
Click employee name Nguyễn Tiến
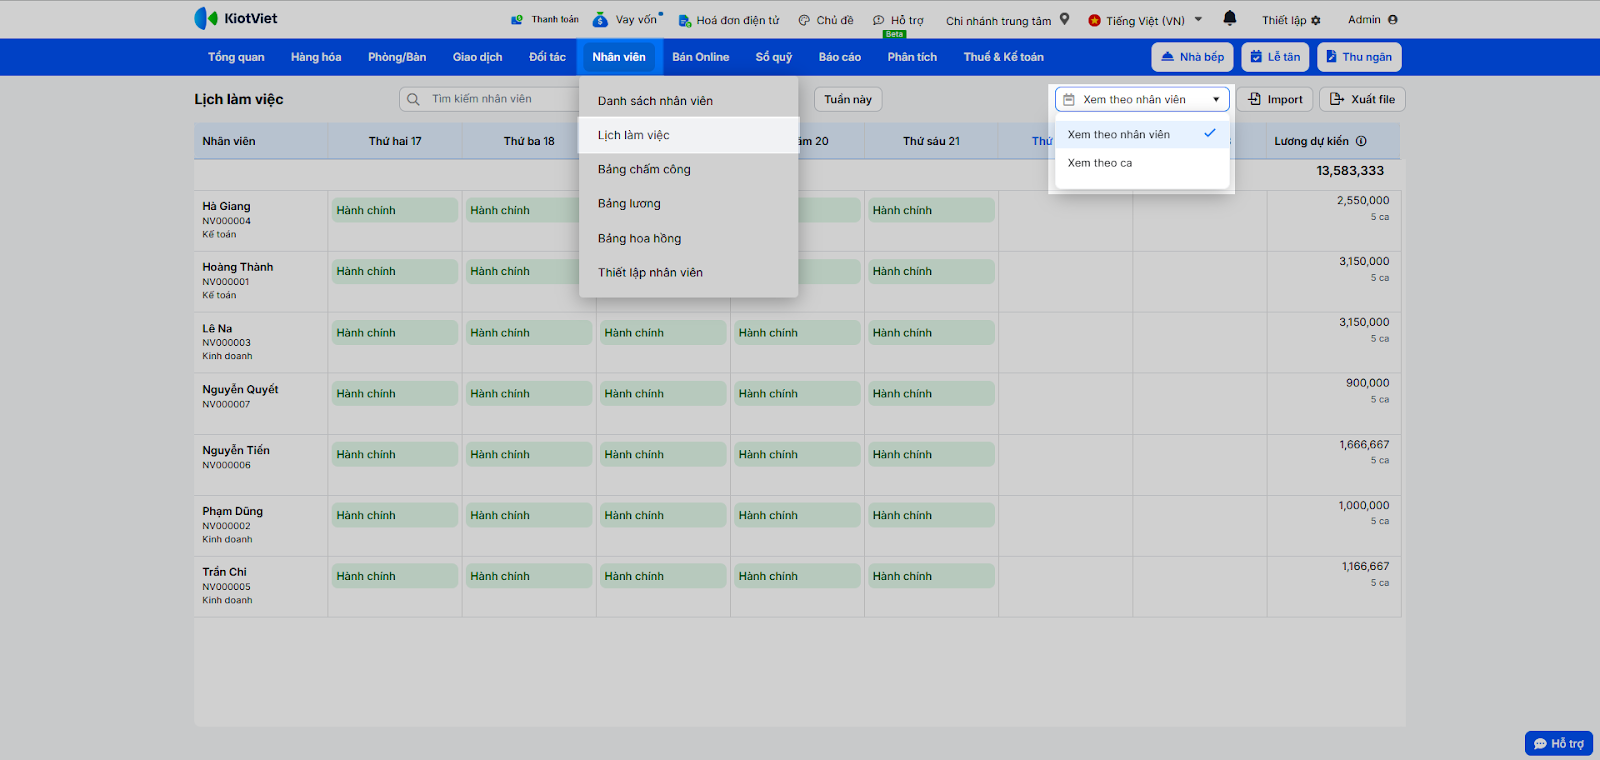click(236, 450)
